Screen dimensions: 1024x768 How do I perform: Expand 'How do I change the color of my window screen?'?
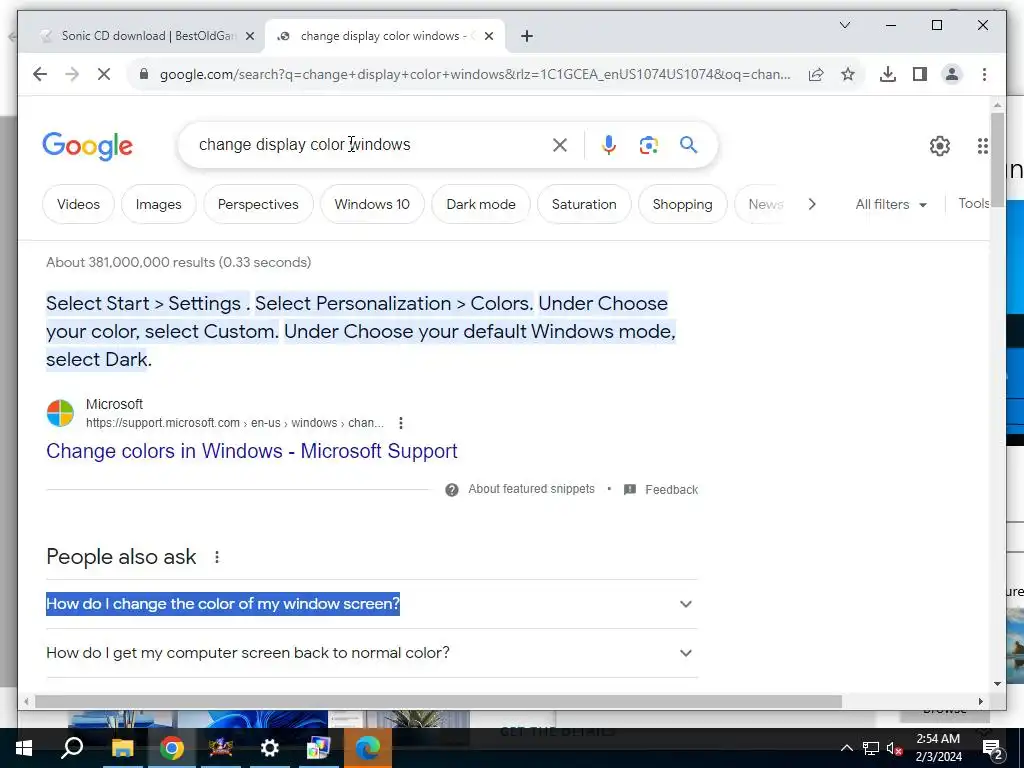[x=372, y=603]
